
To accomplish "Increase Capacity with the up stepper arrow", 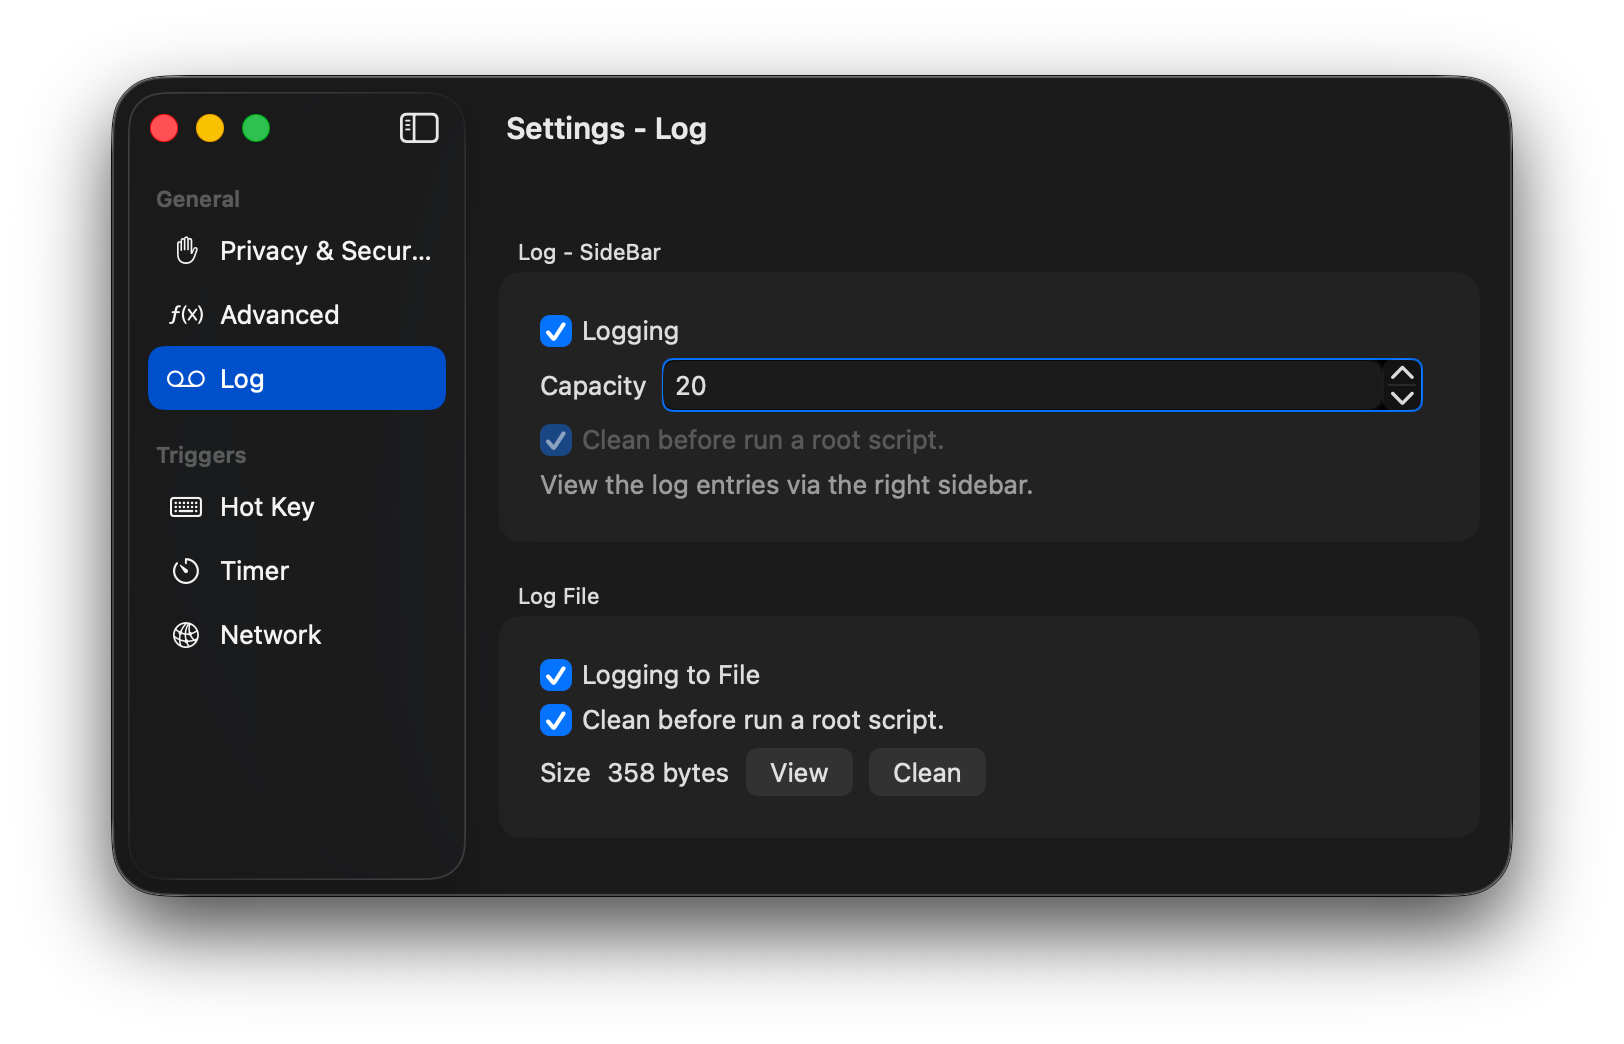I will [1402, 374].
